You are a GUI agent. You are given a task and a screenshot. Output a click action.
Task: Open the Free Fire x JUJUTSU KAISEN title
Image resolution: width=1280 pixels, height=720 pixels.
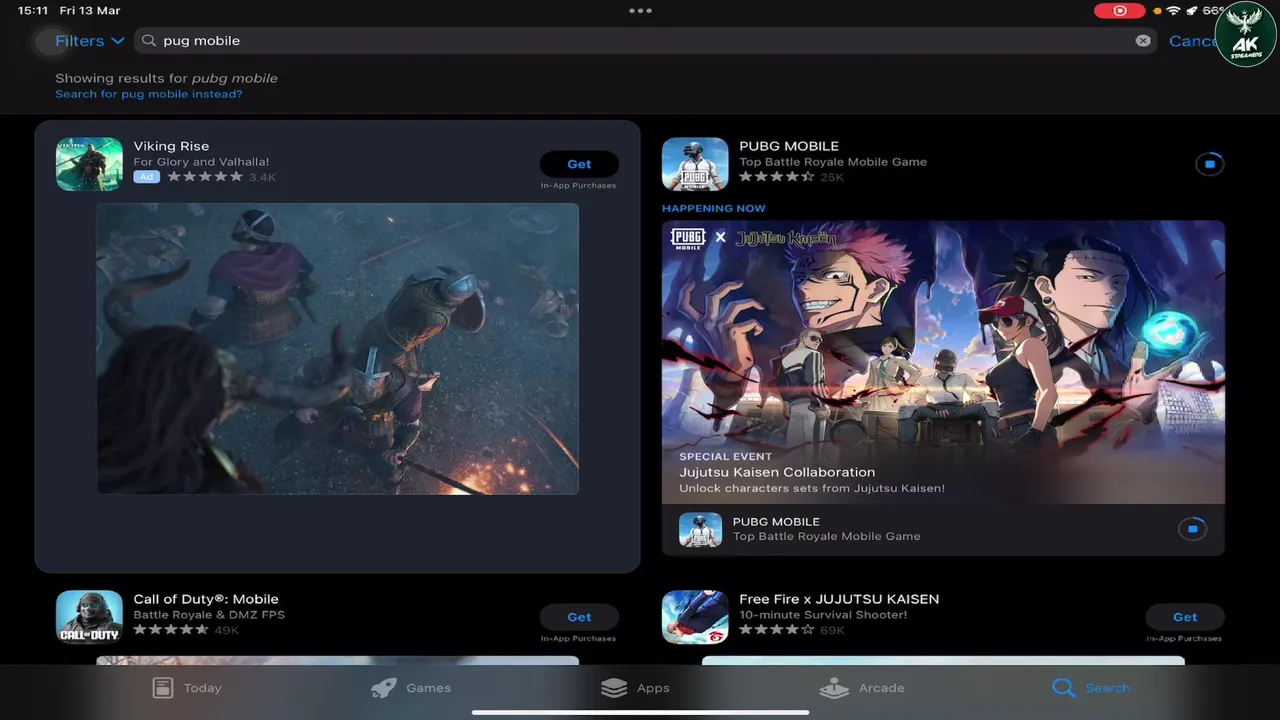[x=839, y=599]
